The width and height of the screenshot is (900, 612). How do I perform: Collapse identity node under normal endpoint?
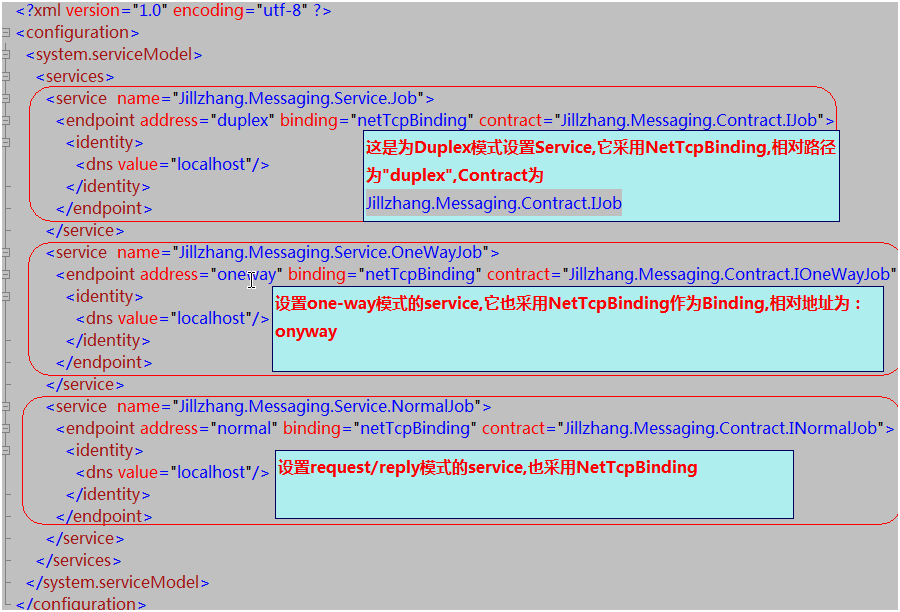click(6, 451)
